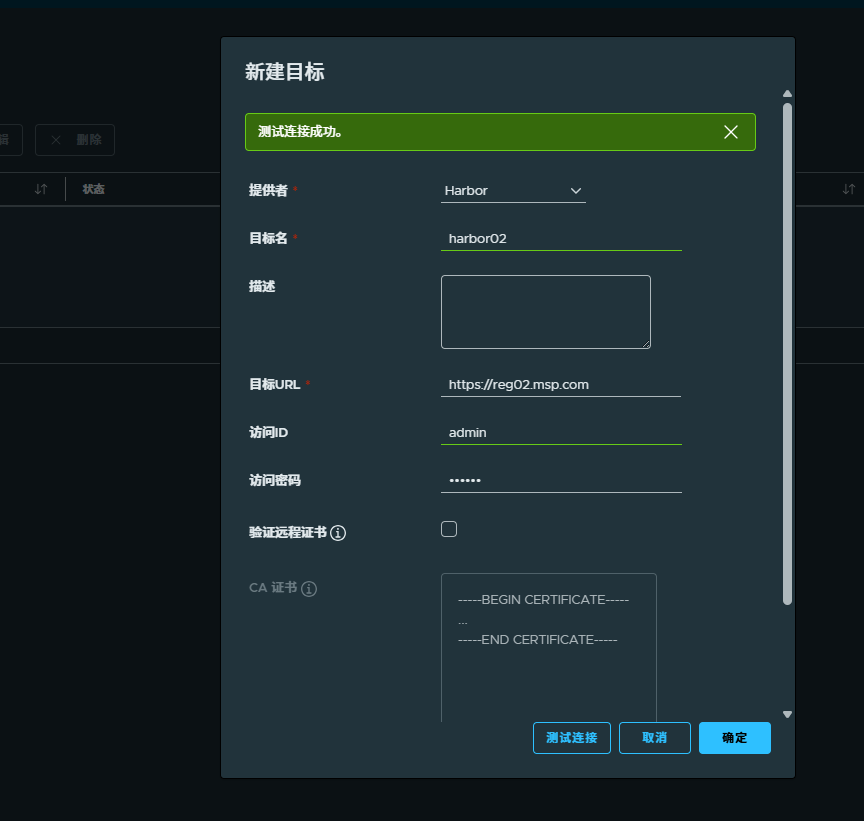Click the chevron arrow of the Harbor dropdown
Image resolution: width=864 pixels, height=821 pixels.
[576, 191]
